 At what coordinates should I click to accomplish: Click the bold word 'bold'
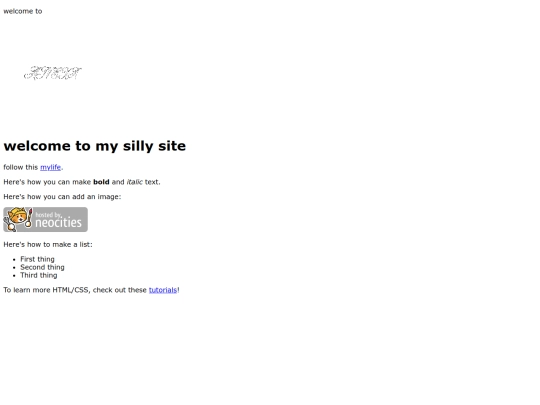(101, 182)
